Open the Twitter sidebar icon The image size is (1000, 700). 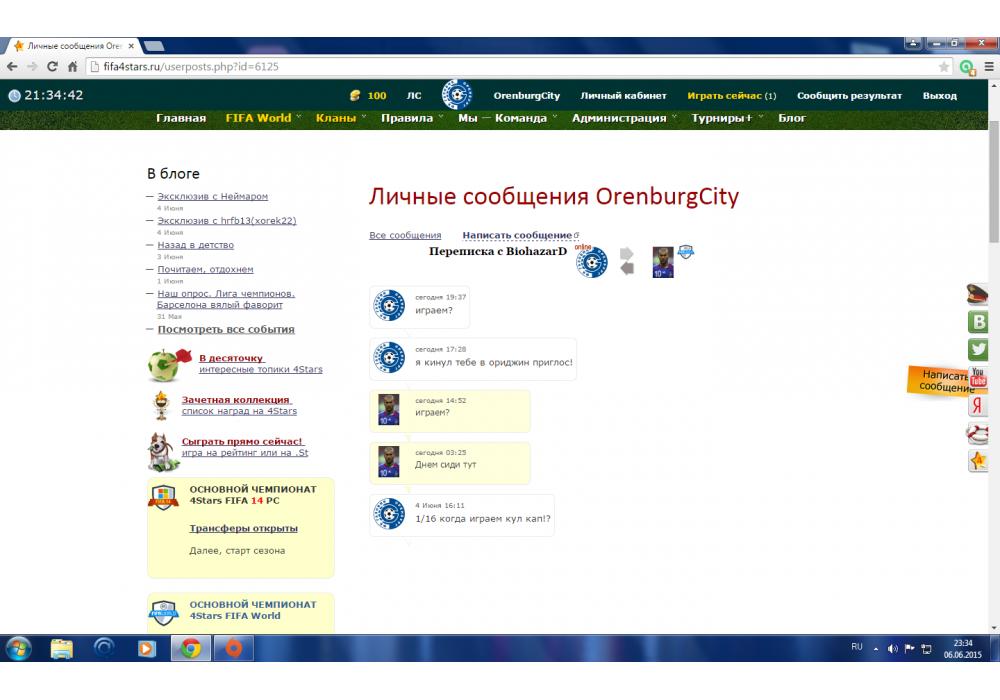tap(978, 349)
